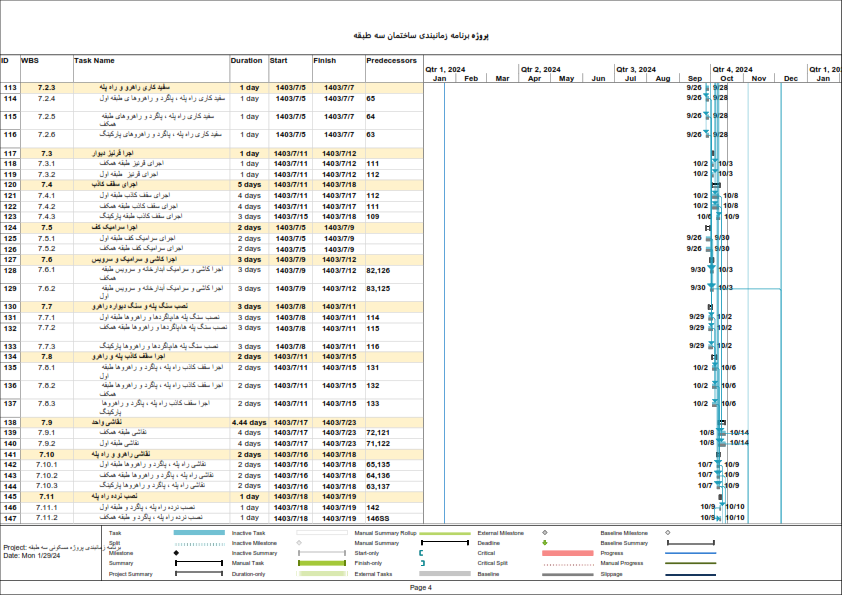Click the Start-only bracket legend symbol
Image resolution: width=842 pixels, height=595 pixels.
422,553
